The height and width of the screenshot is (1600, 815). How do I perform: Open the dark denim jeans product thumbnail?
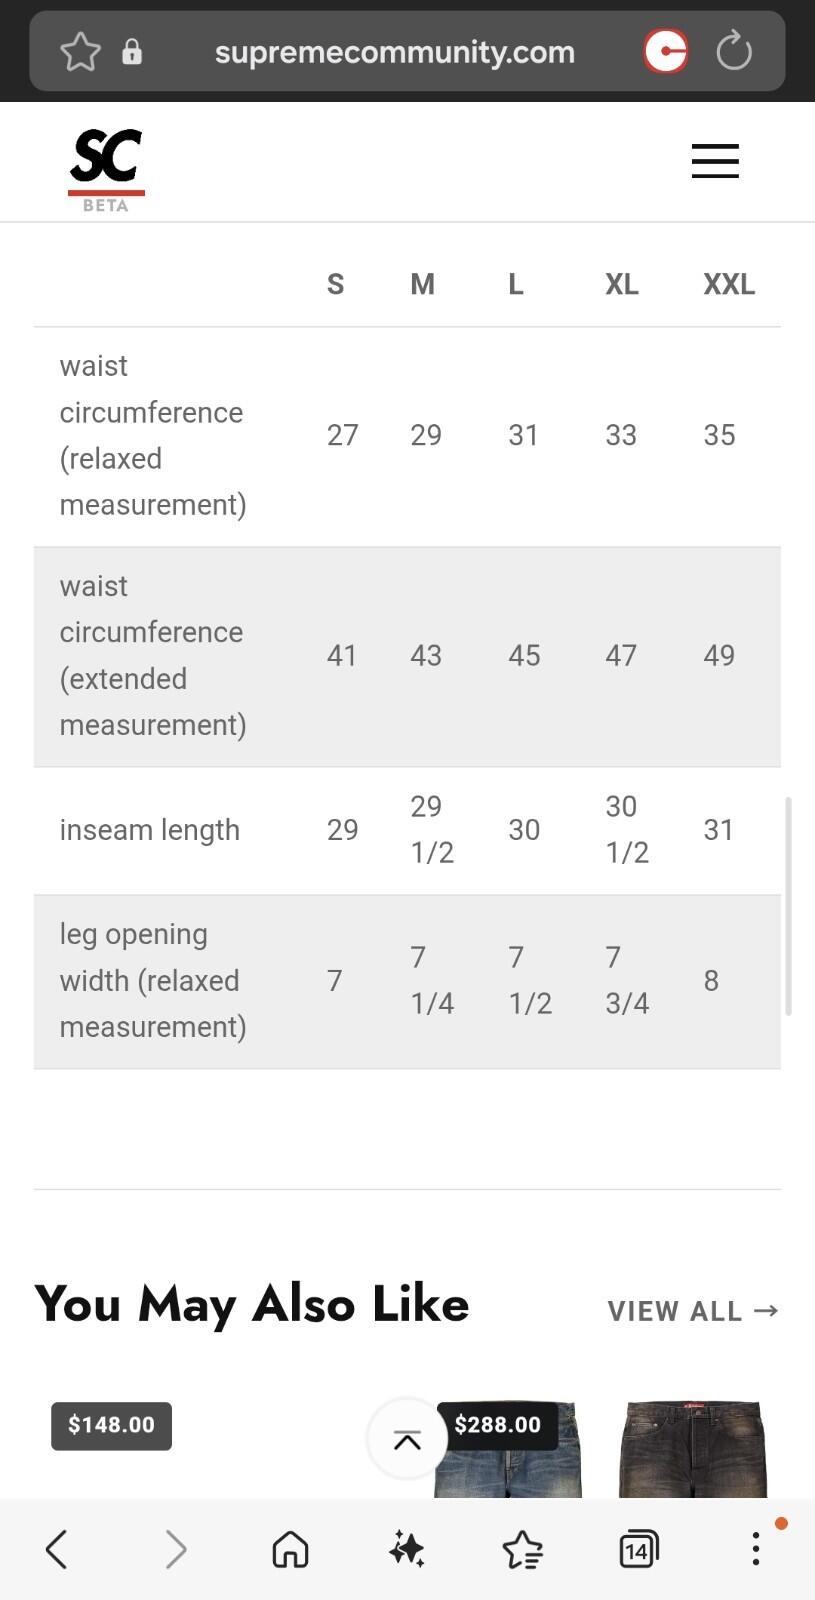point(692,1448)
